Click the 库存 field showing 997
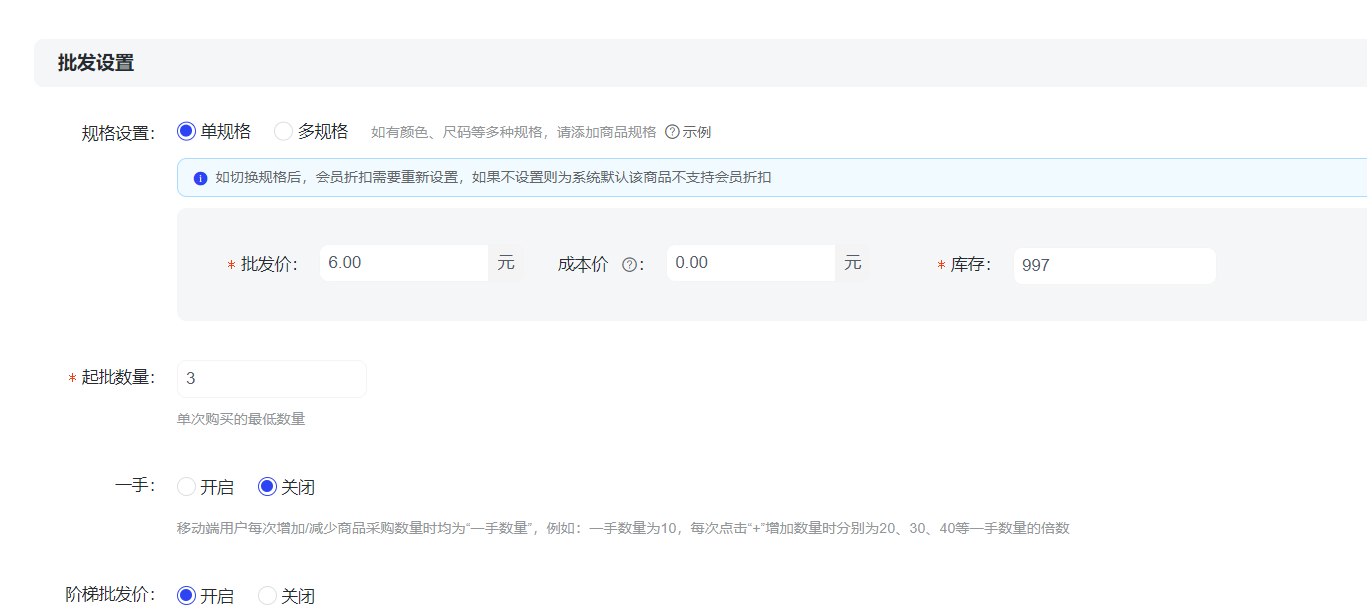This screenshot has height=609, width=1367. point(1114,266)
